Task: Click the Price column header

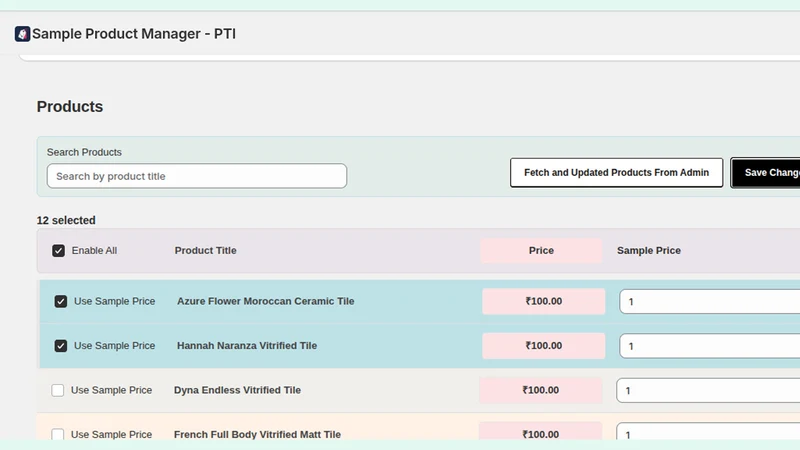Action: click(x=541, y=251)
